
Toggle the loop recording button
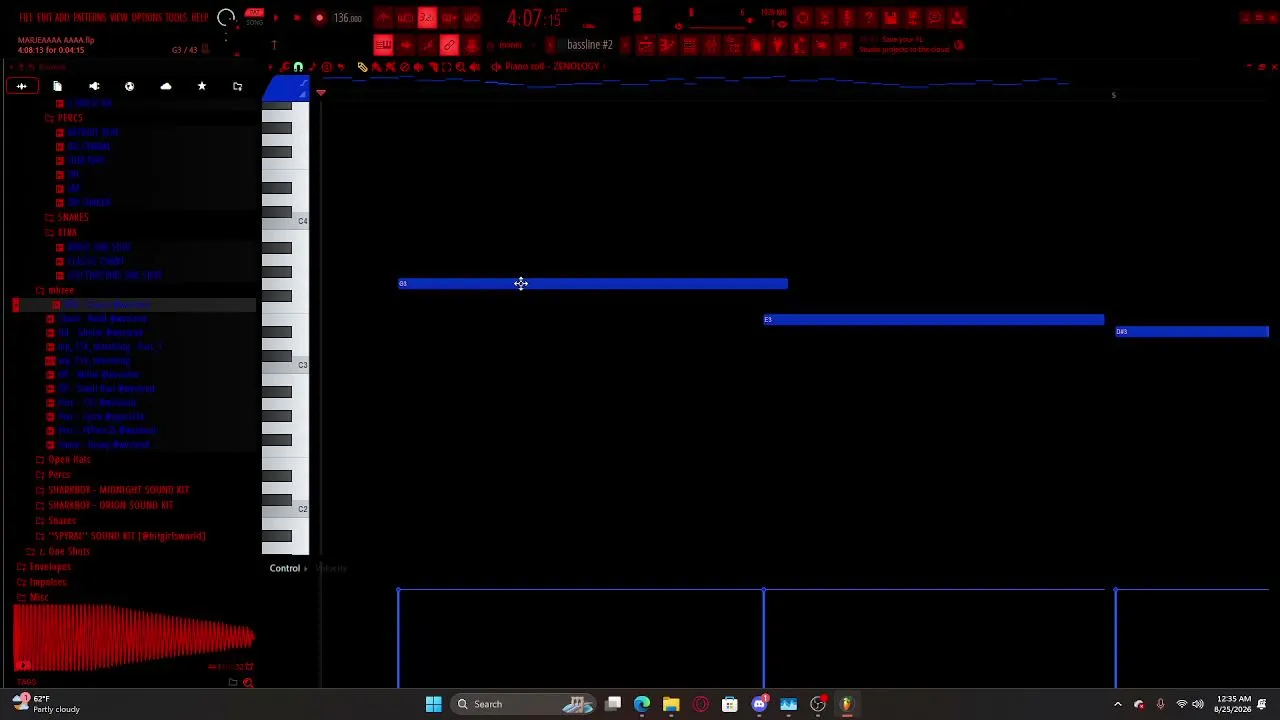click(x=472, y=18)
